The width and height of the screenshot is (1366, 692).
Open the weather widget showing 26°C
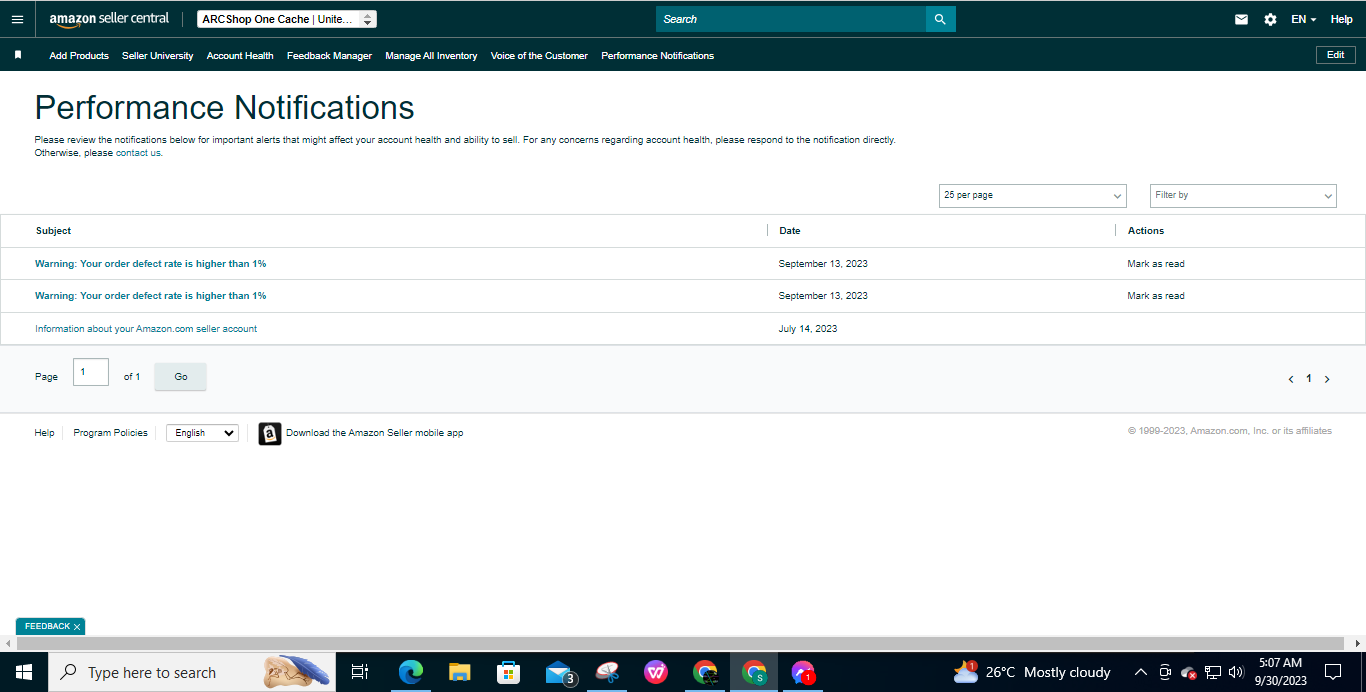tap(1033, 672)
